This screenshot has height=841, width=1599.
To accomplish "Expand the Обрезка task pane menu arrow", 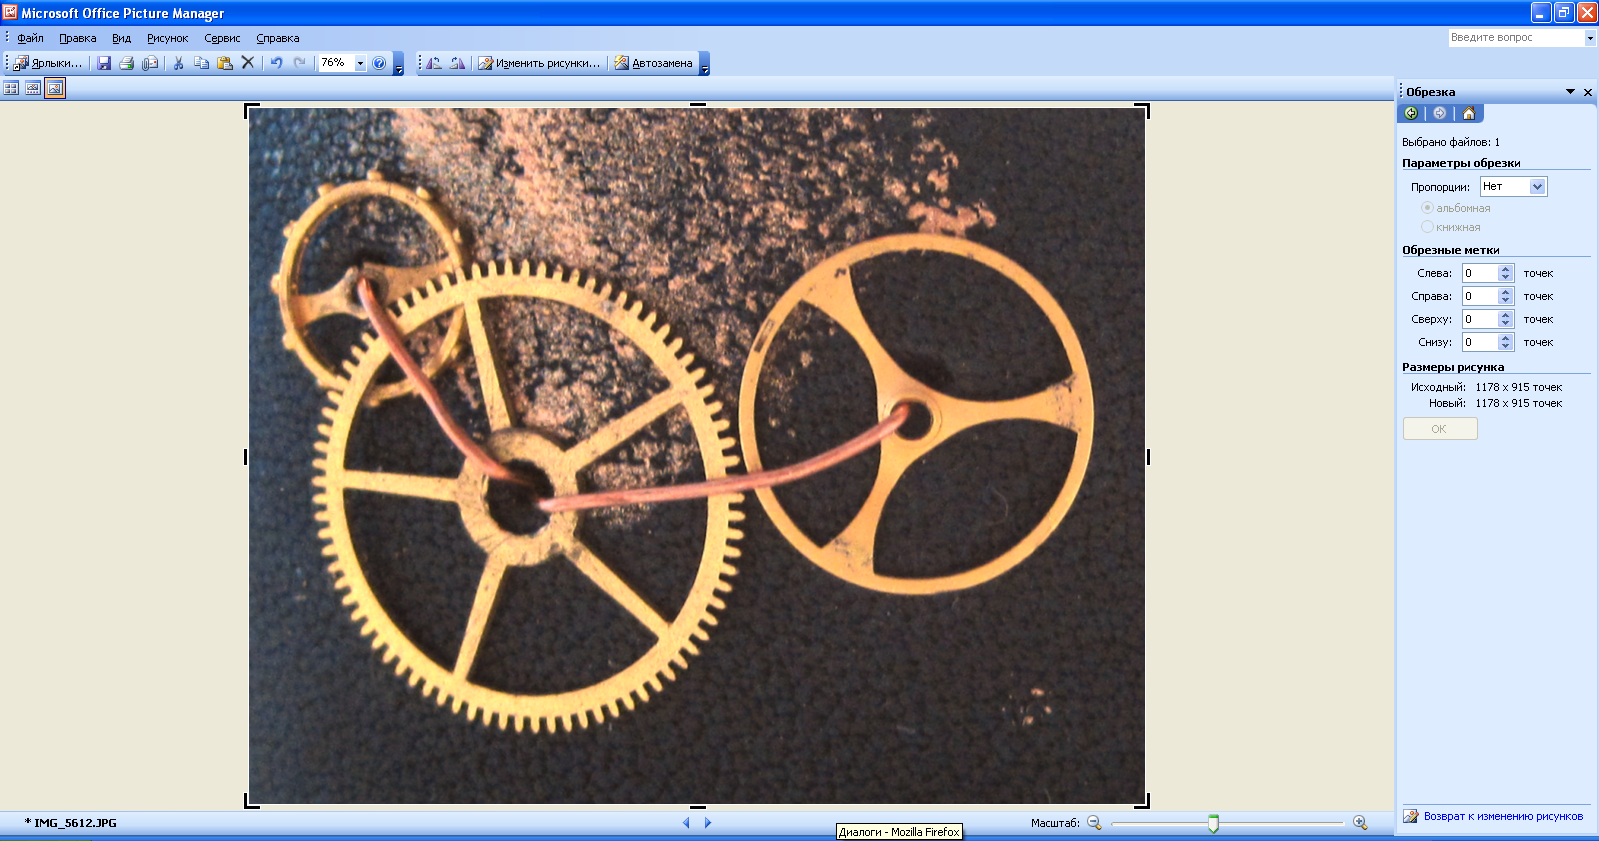I will point(1570,92).
